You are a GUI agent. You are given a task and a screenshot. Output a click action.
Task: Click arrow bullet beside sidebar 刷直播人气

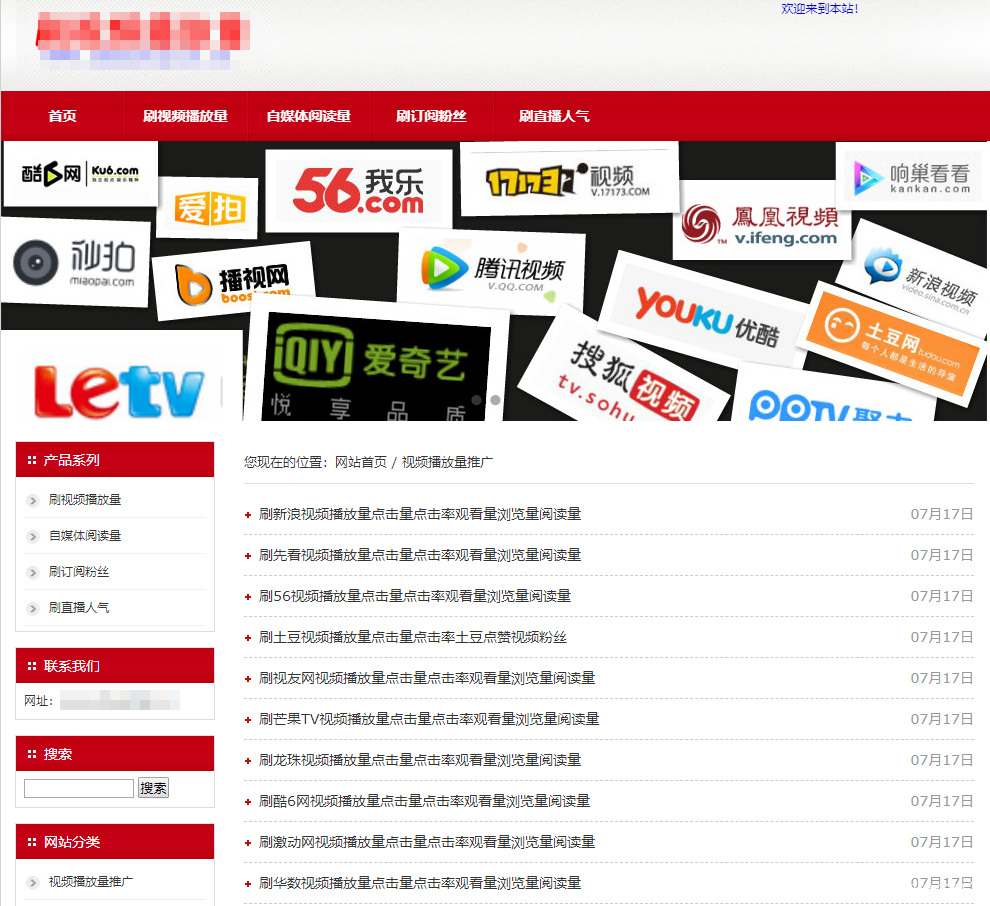33,609
